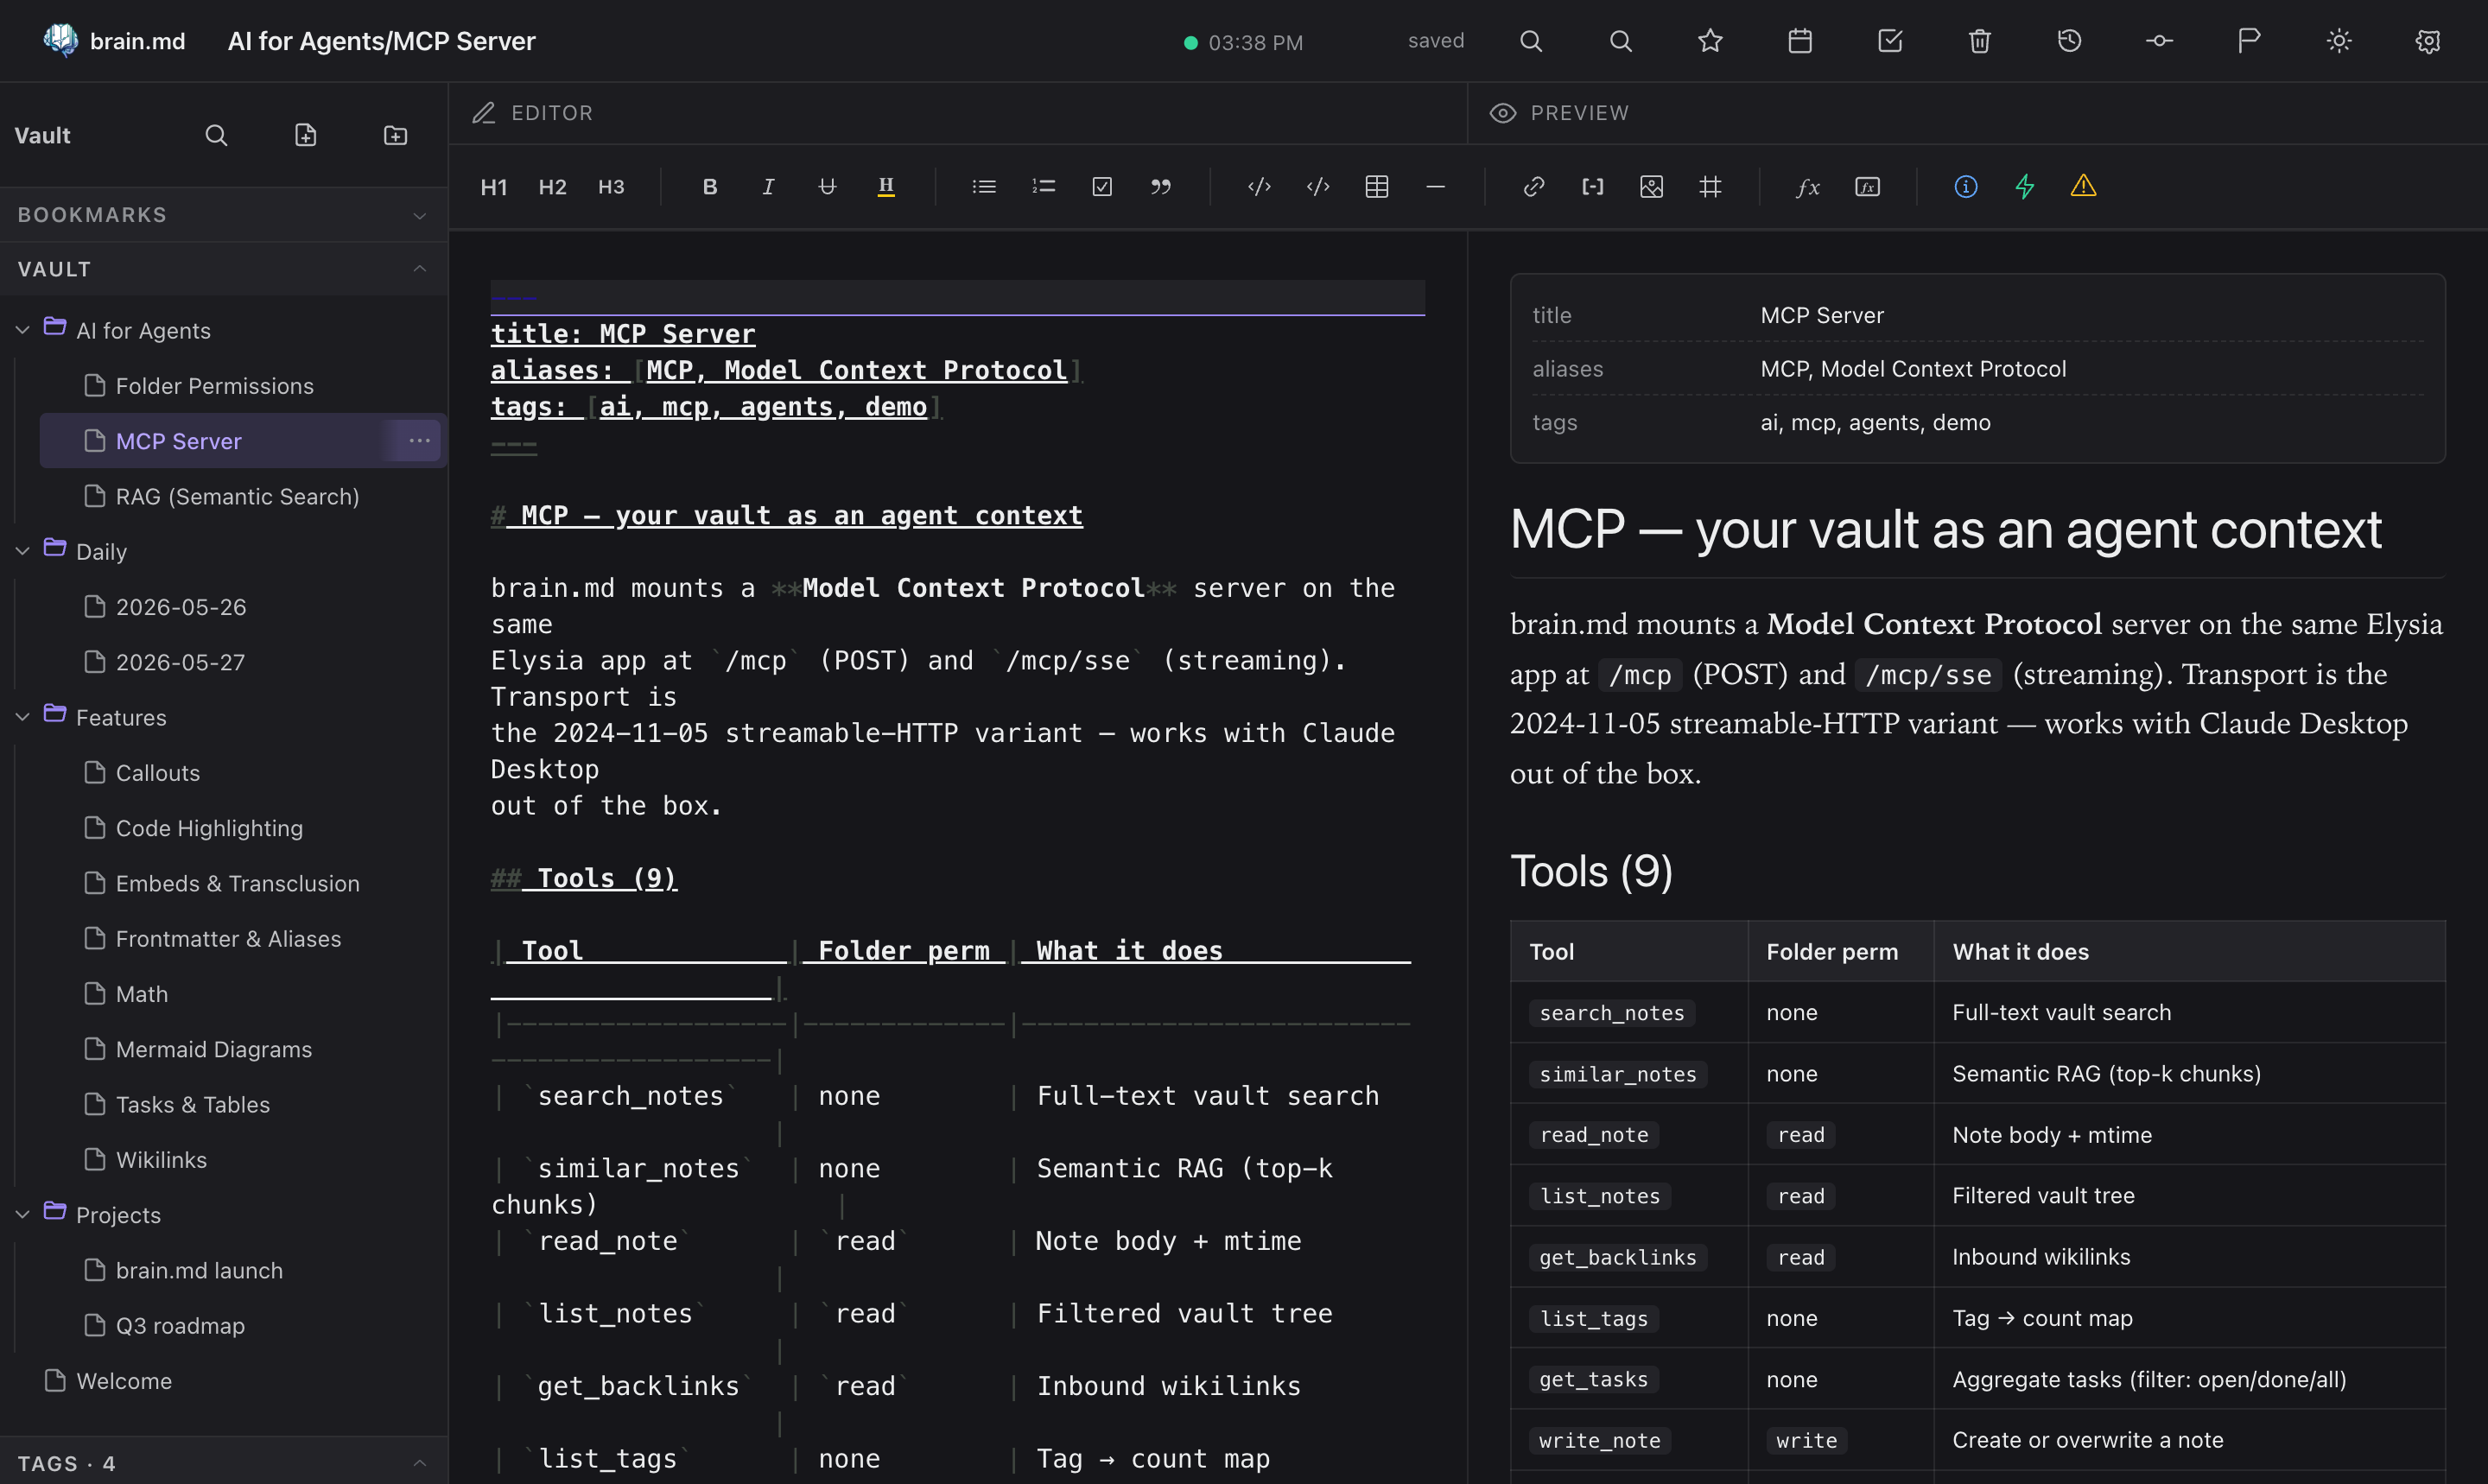This screenshot has width=2488, height=1484.
Task: Insert inline math formula
Action: coord(1808,187)
